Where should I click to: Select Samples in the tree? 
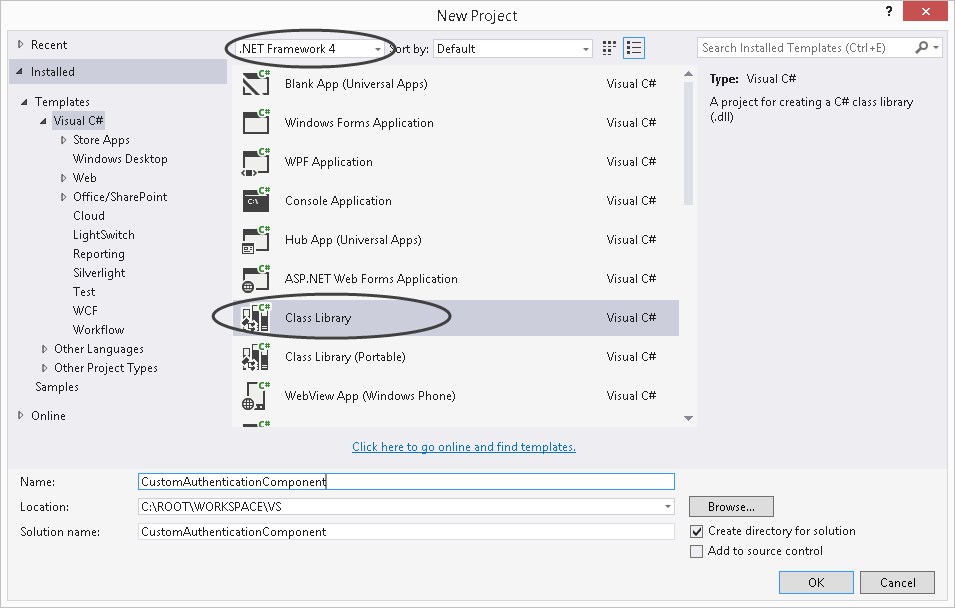coord(57,387)
